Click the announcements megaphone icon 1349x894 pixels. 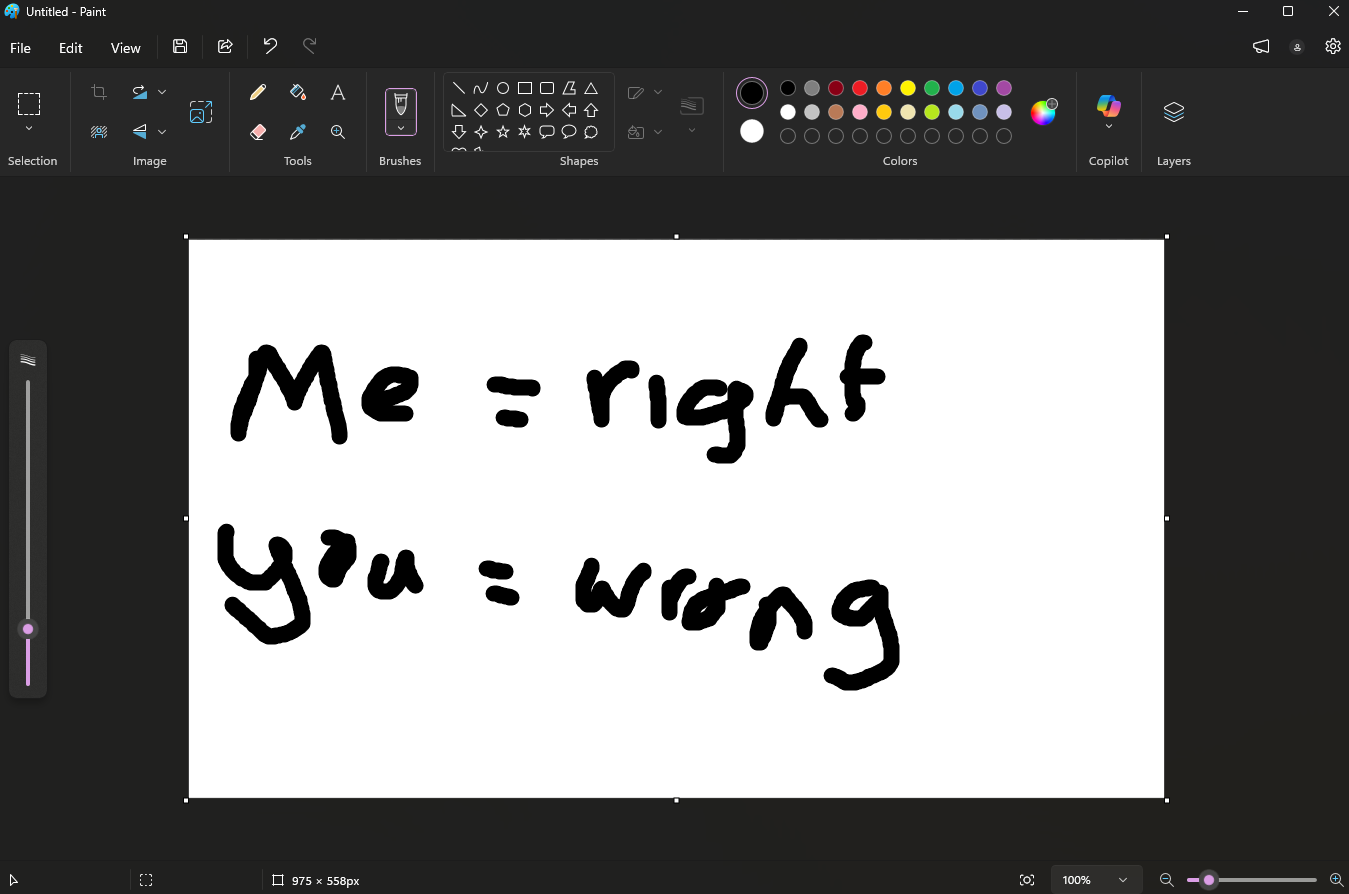(1261, 46)
